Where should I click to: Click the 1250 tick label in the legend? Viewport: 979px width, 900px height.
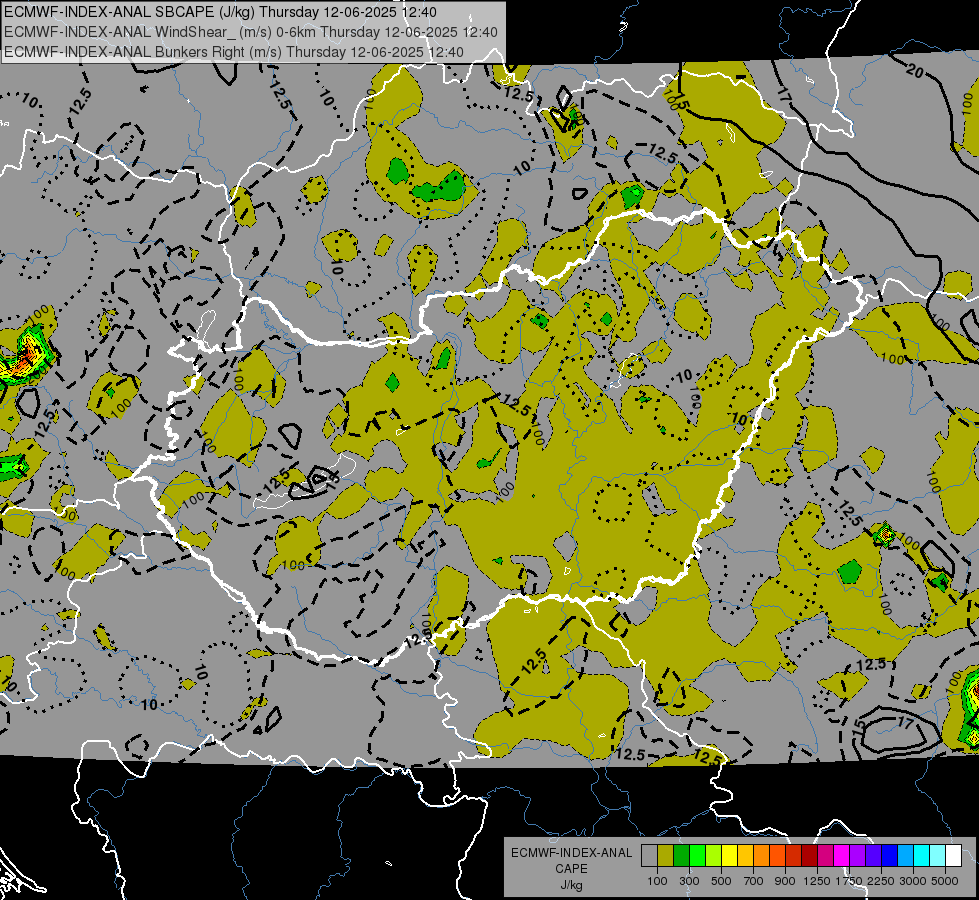(817, 881)
